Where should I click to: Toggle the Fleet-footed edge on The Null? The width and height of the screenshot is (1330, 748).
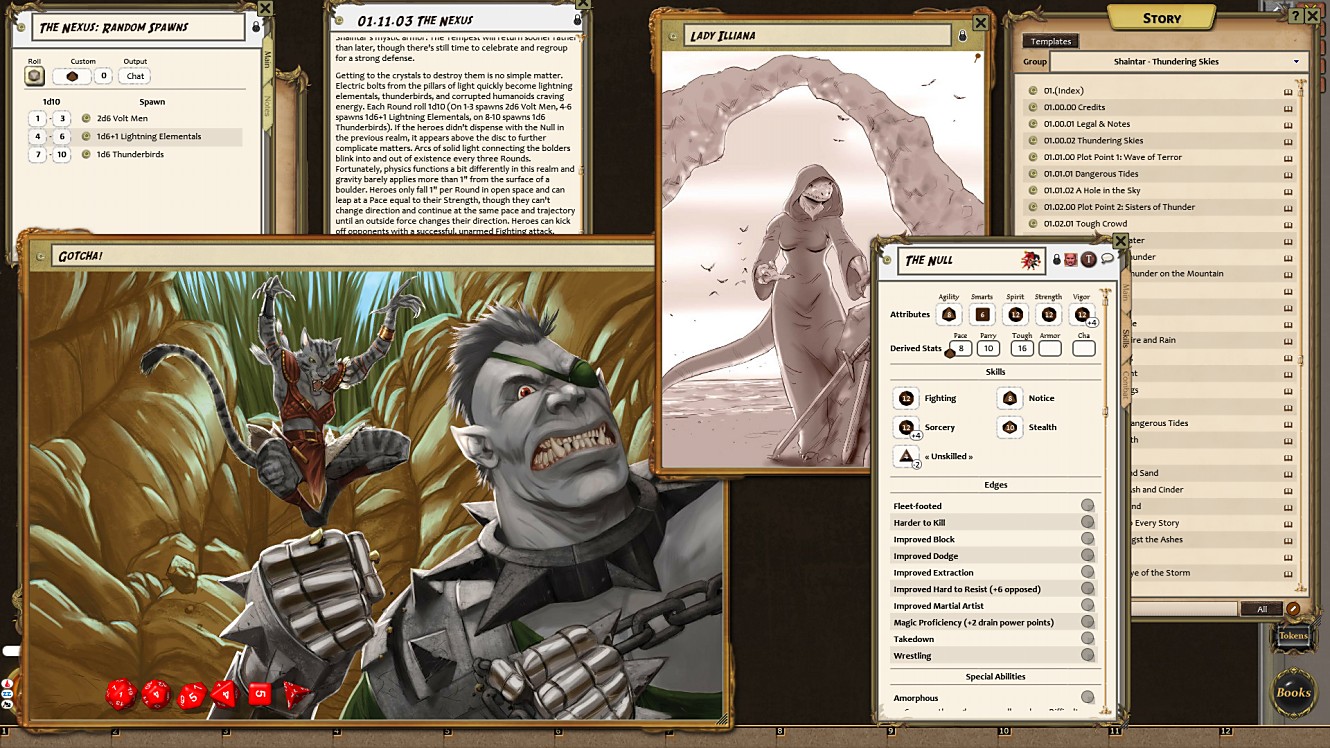pyautogui.click(x=1087, y=504)
